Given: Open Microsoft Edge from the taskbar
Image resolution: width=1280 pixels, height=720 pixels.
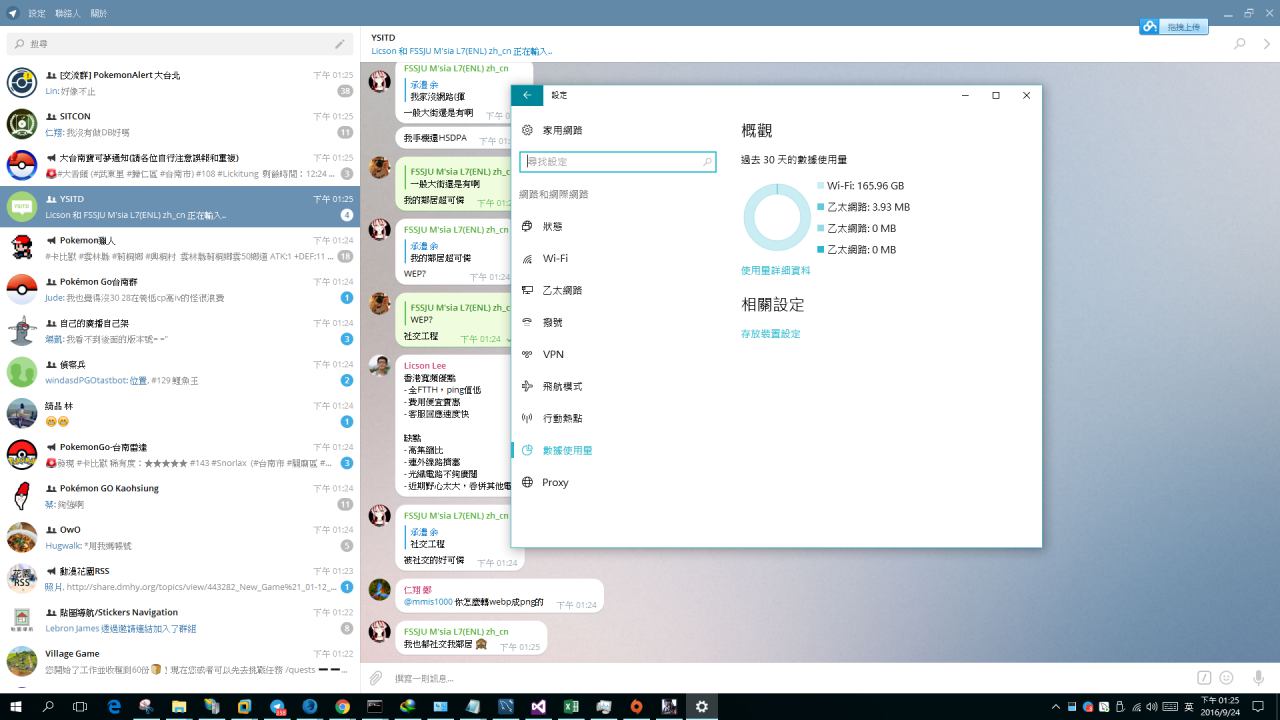Looking at the screenshot, I should (114, 706).
